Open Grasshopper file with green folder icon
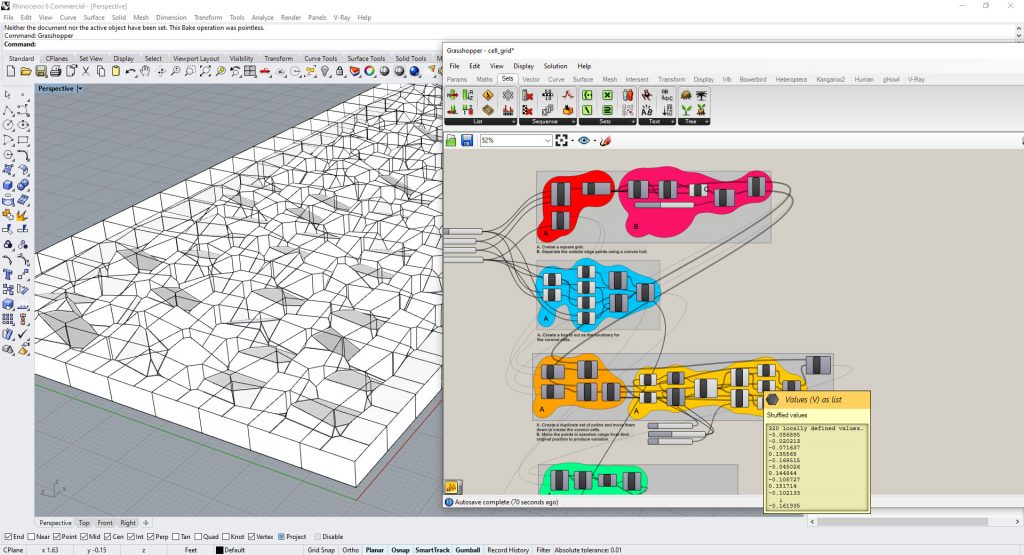The image size is (1024, 555). pyautogui.click(x=452, y=141)
